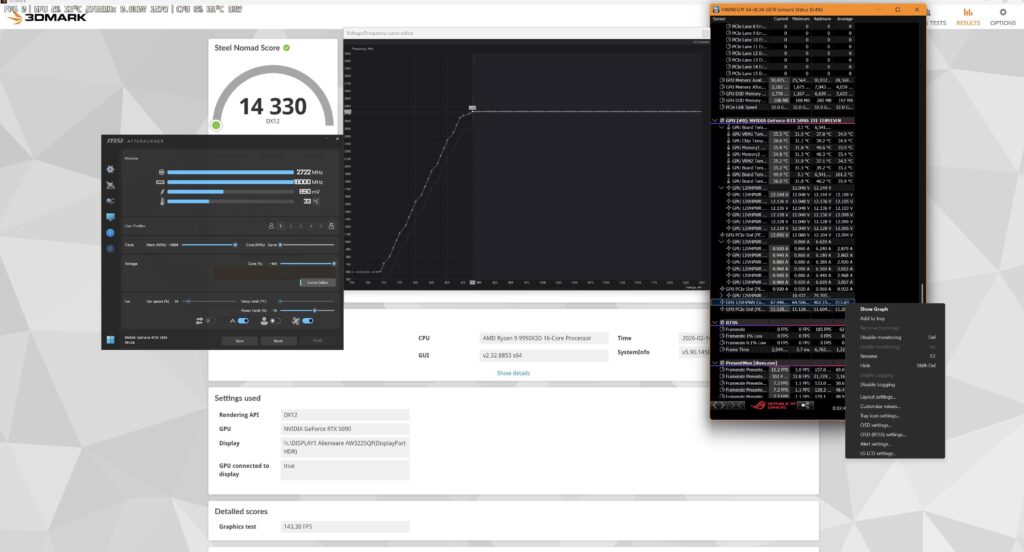
Task: Click the Steel Nomad score 14 330
Action: 273,106
